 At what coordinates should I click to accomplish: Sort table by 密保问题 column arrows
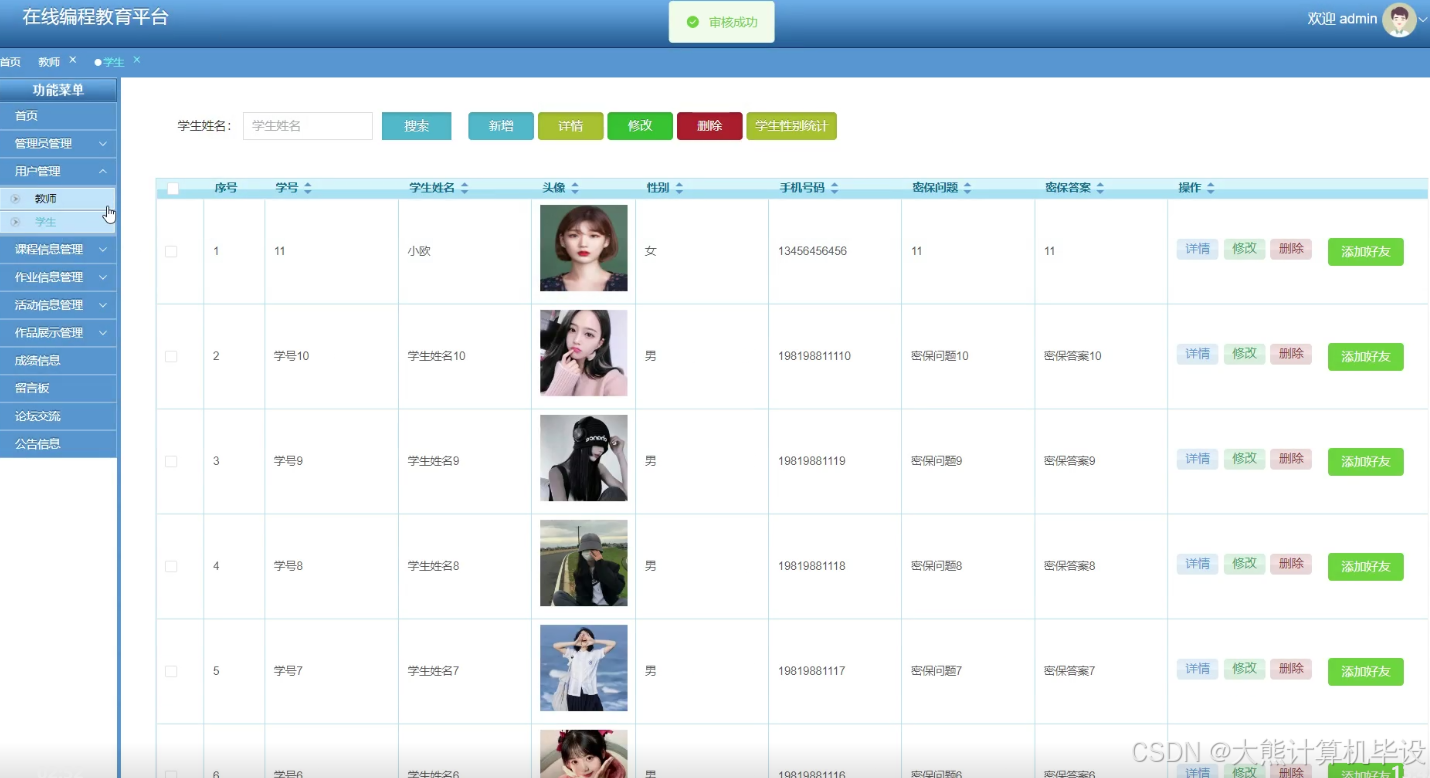[967, 188]
